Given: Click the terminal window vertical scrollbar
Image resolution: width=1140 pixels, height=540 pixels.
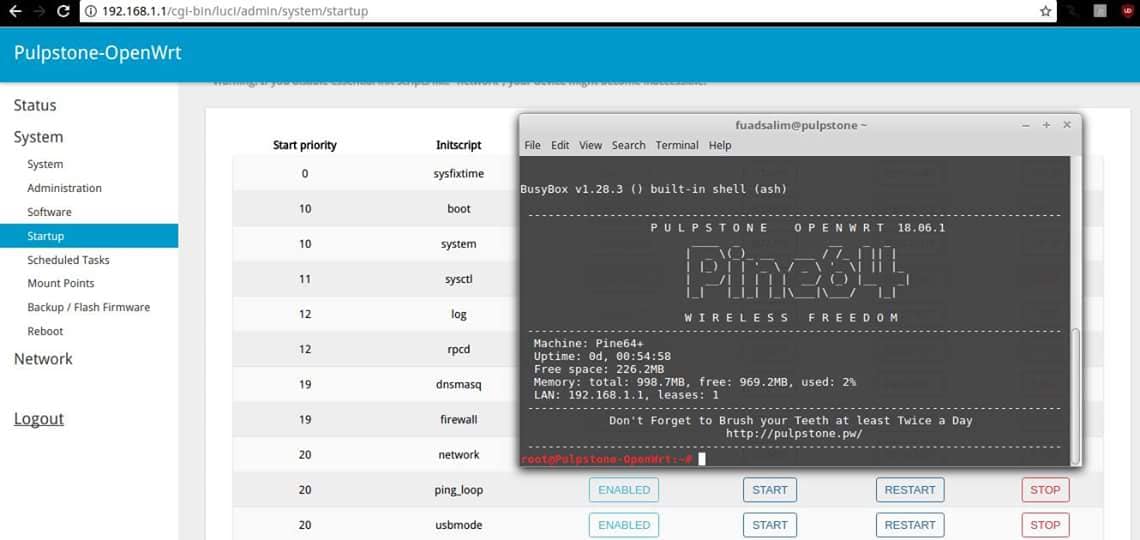Looking at the screenshot, I should tap(1075, 396).
